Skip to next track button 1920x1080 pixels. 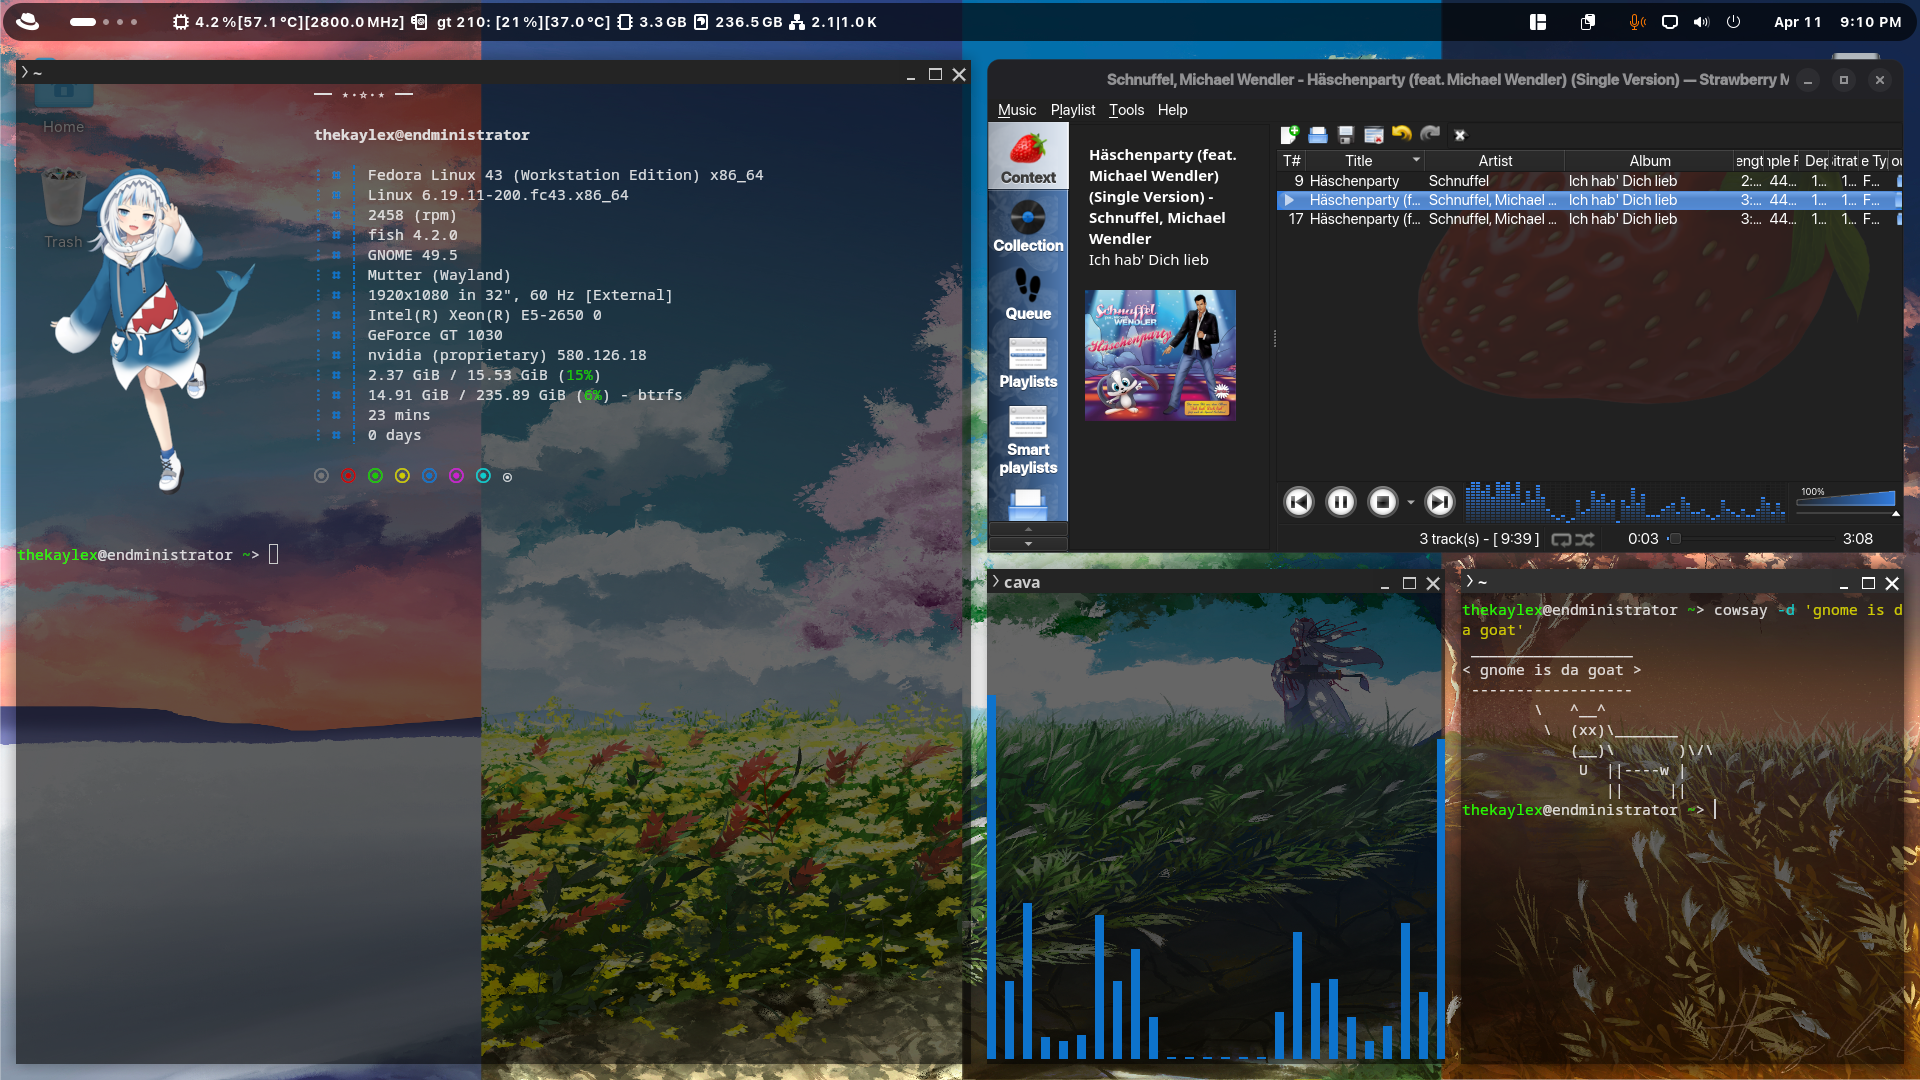1439,502
